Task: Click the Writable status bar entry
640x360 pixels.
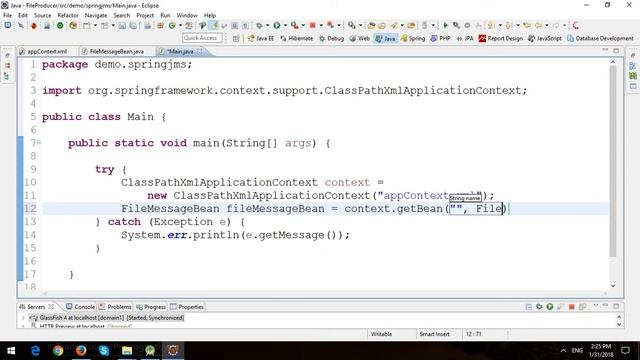Action: click(x=381, y=334)
